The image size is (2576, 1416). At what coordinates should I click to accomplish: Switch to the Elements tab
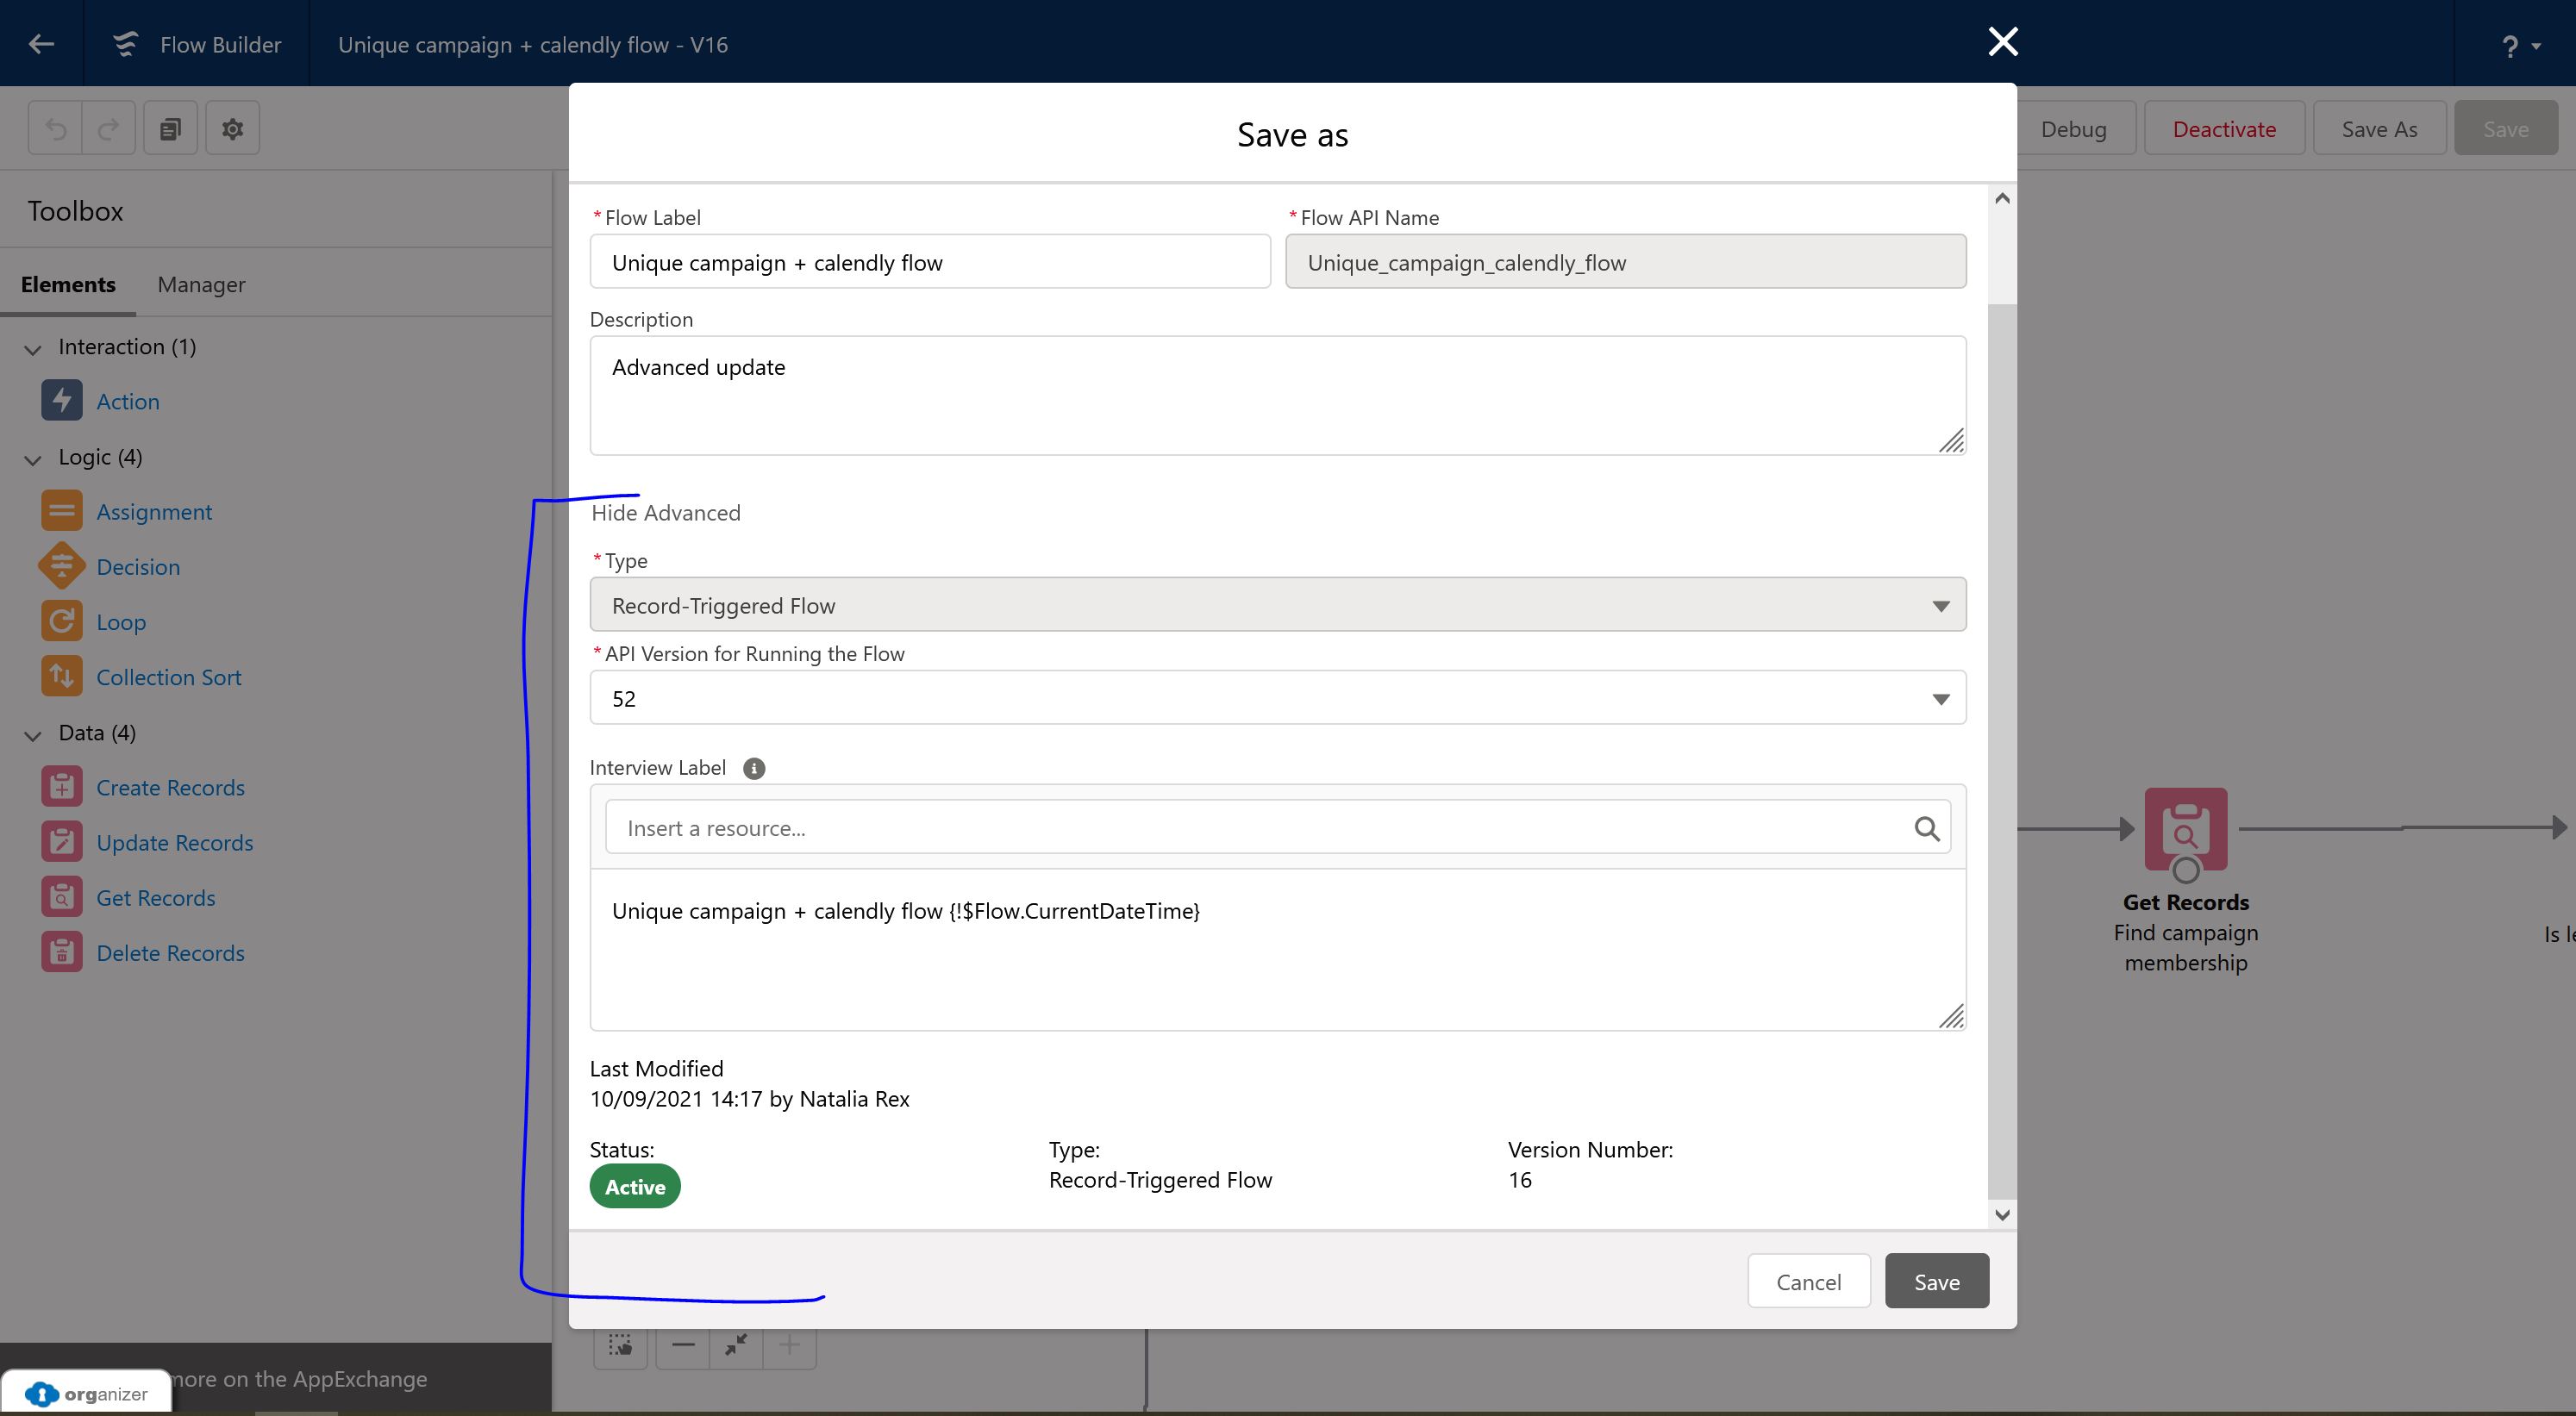point(67,285)
